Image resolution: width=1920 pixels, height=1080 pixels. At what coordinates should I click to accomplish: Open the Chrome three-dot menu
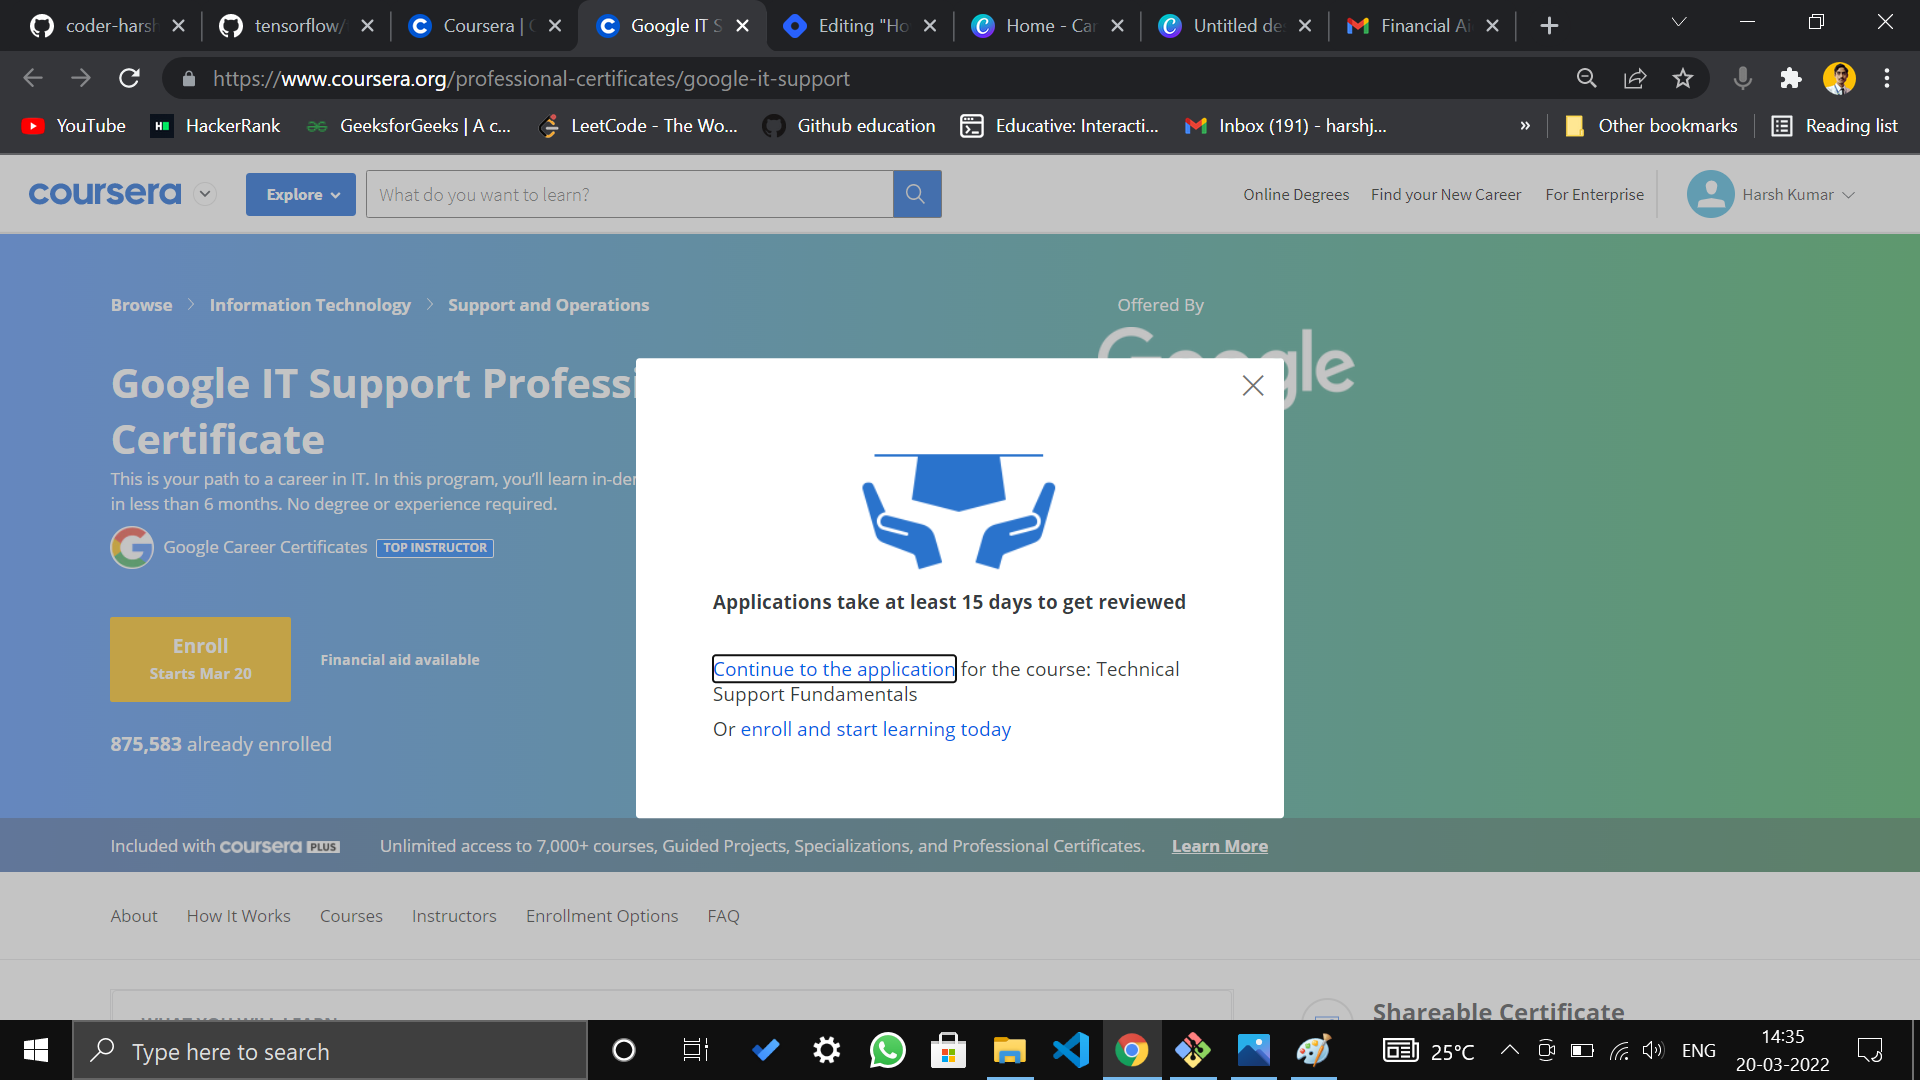click(x=1887, y=78)
